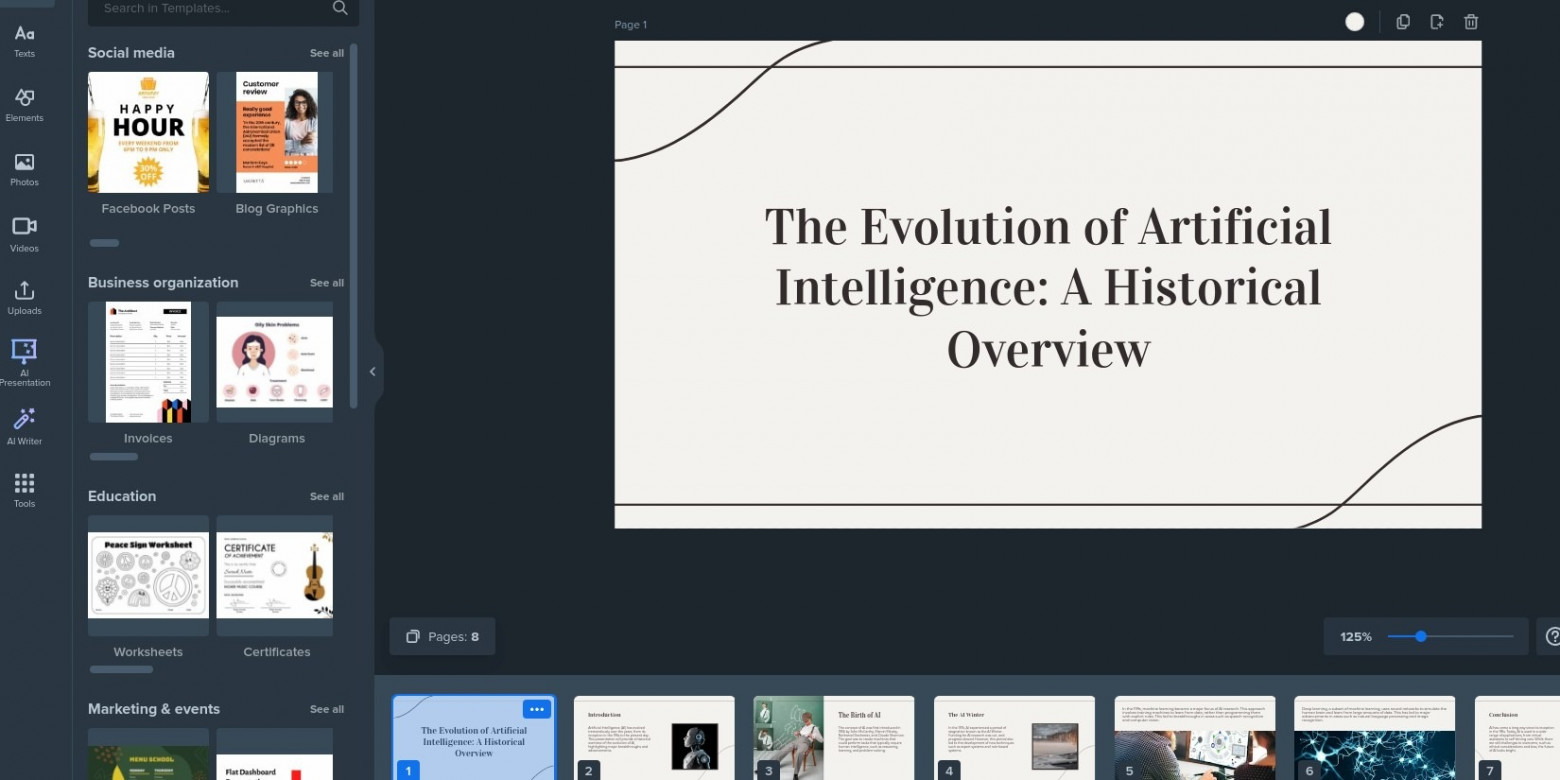Open the AI Writer tool
Viewport: 1560px width, 780px height.
point(24,426)
